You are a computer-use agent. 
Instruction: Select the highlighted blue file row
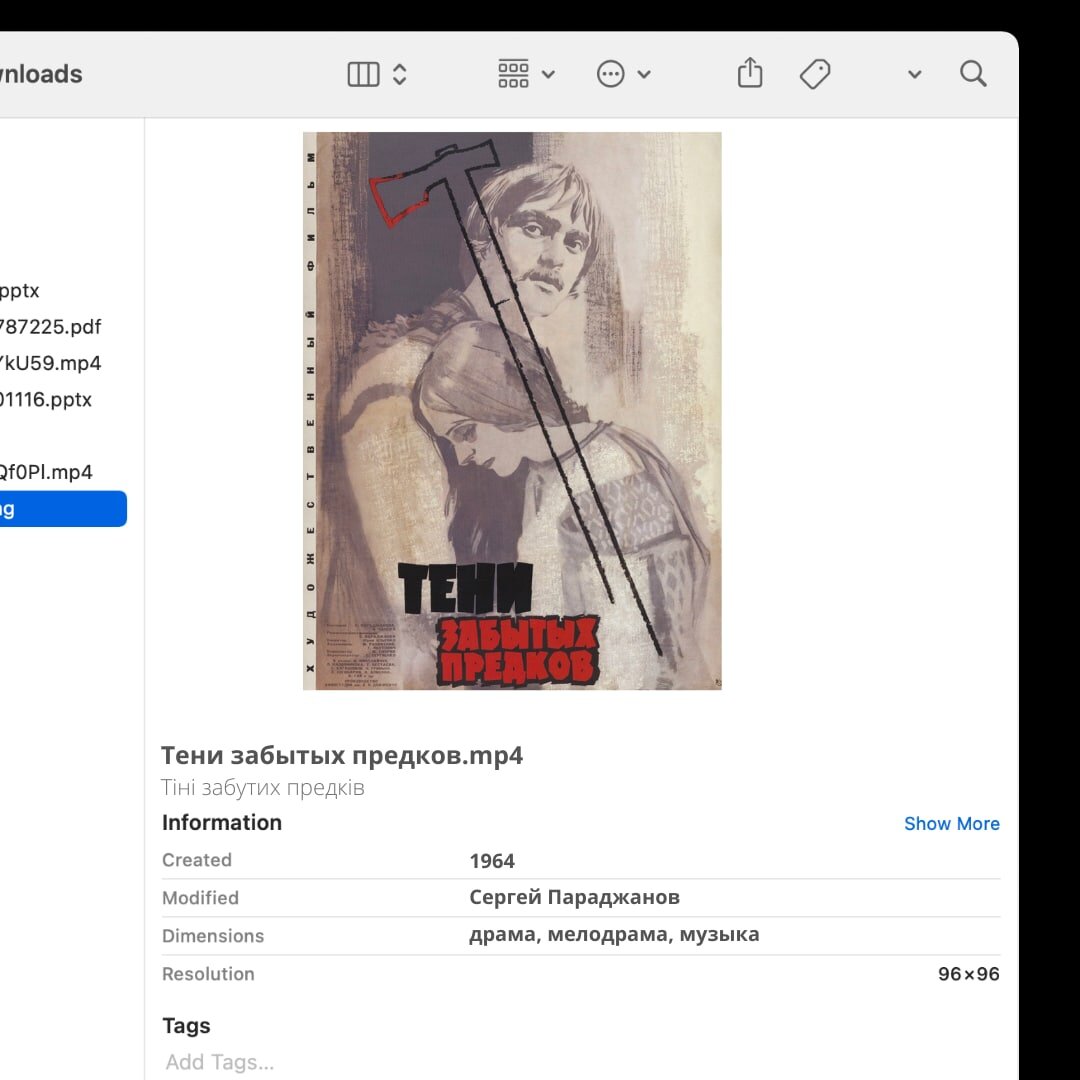[63, 509]
